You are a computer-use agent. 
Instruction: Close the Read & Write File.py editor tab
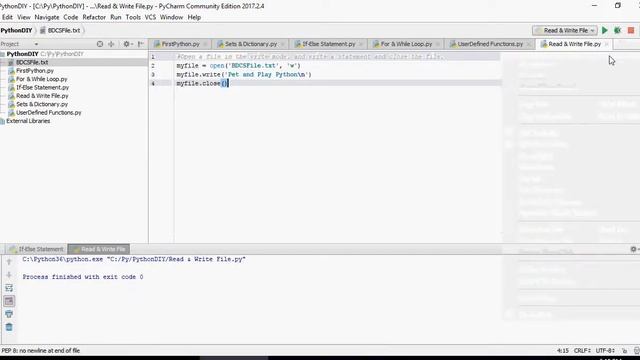point(607,44)
